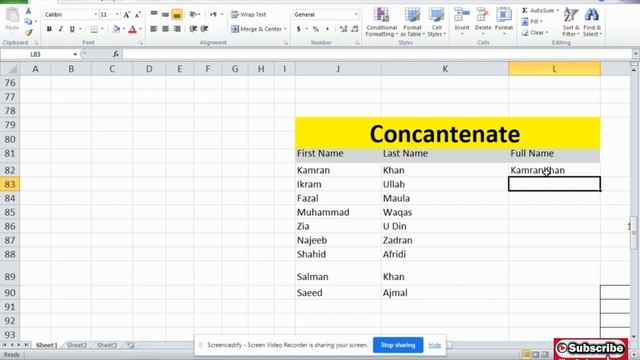Increase font size with Grow Font
The height and width of the screenshot is (360, 640).
pyautogui.click(x=127, y=15)
